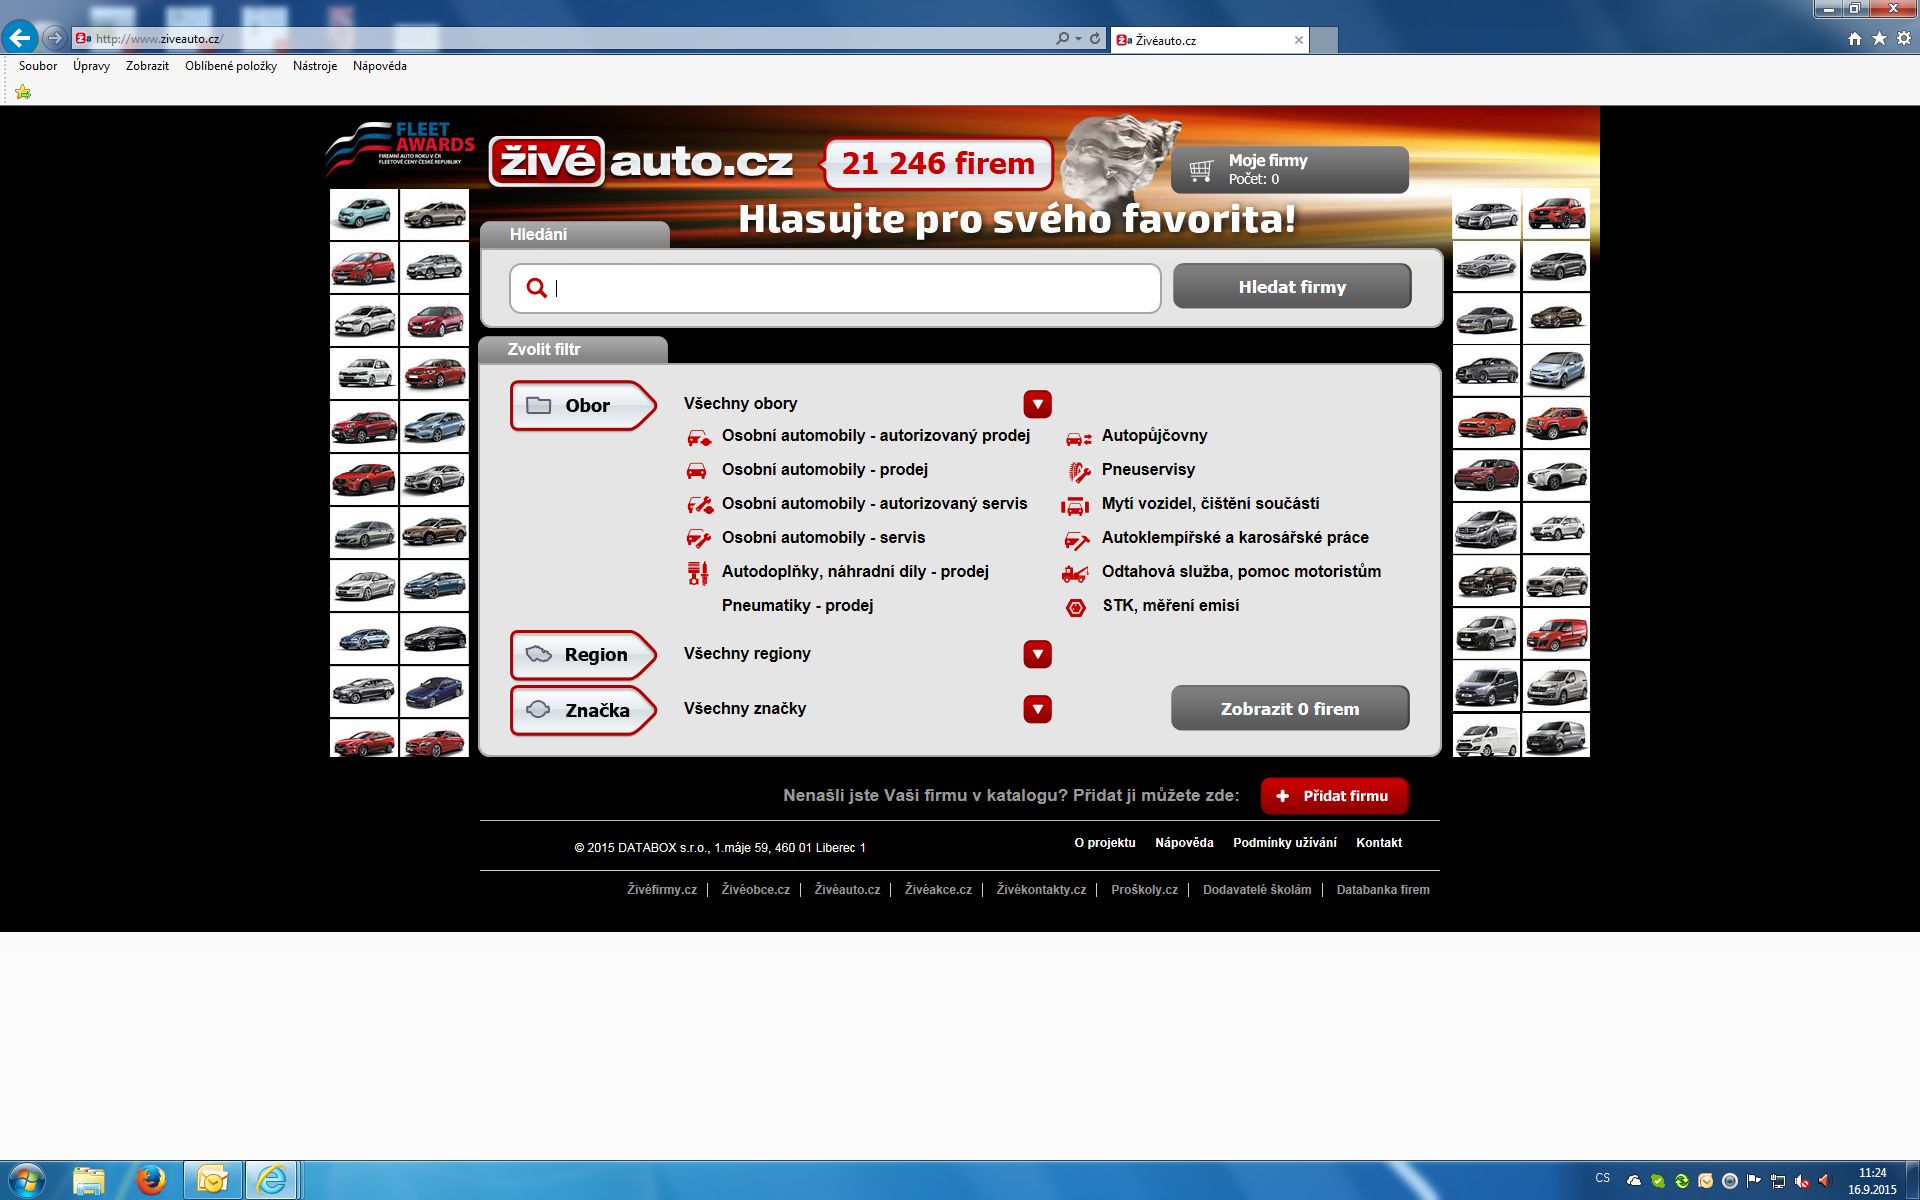Open Firefox from the taskbar
This screenshot has width=1920, height=1200.
(151, 1180)
